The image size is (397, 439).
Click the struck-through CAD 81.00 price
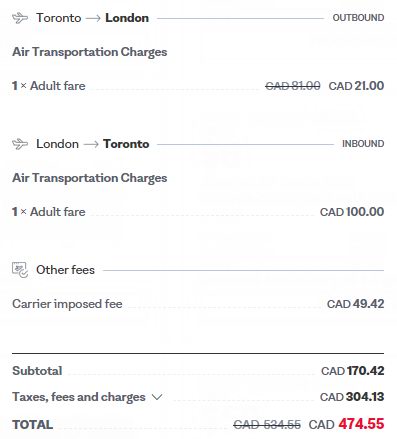pos(293,86)
